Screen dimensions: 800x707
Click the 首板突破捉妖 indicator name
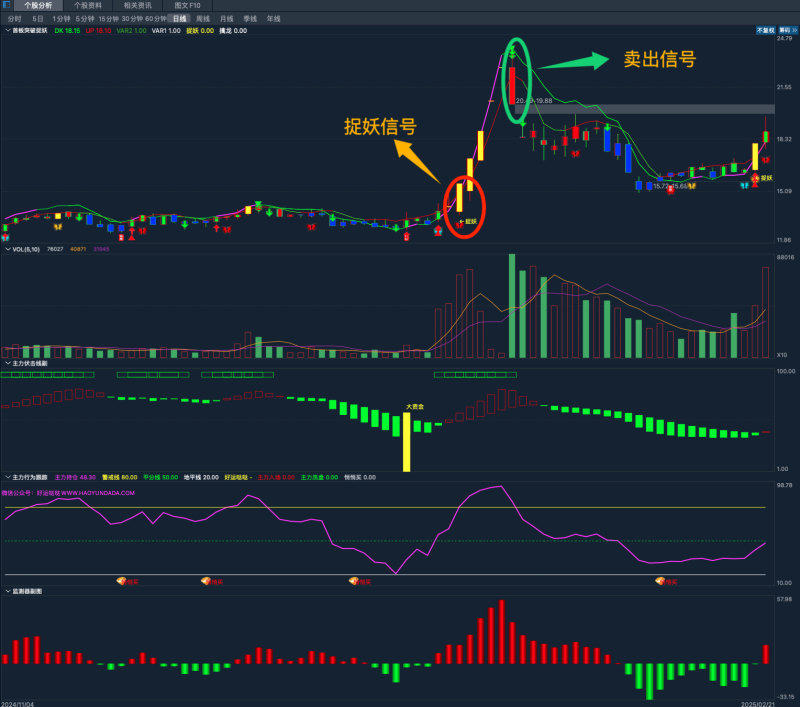[x=30, y=31]
